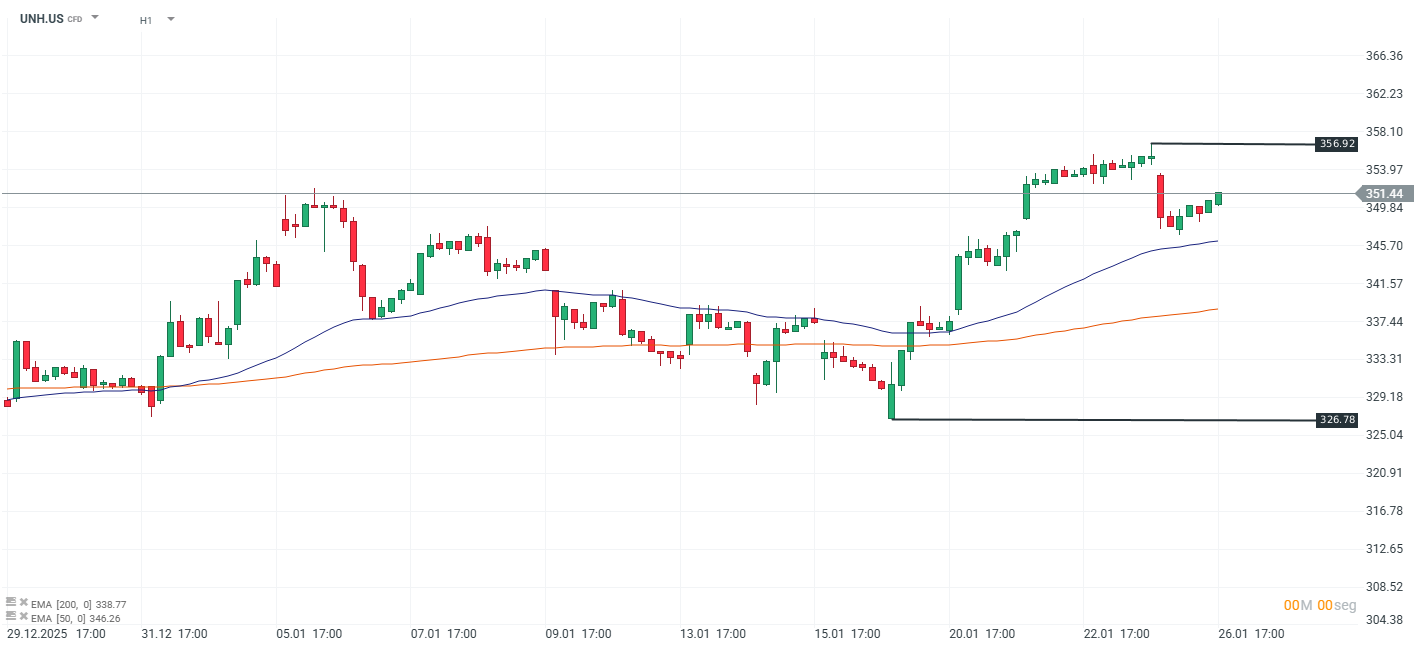
Task: Click the UNH.US instrument name
Action: point(42,19)
